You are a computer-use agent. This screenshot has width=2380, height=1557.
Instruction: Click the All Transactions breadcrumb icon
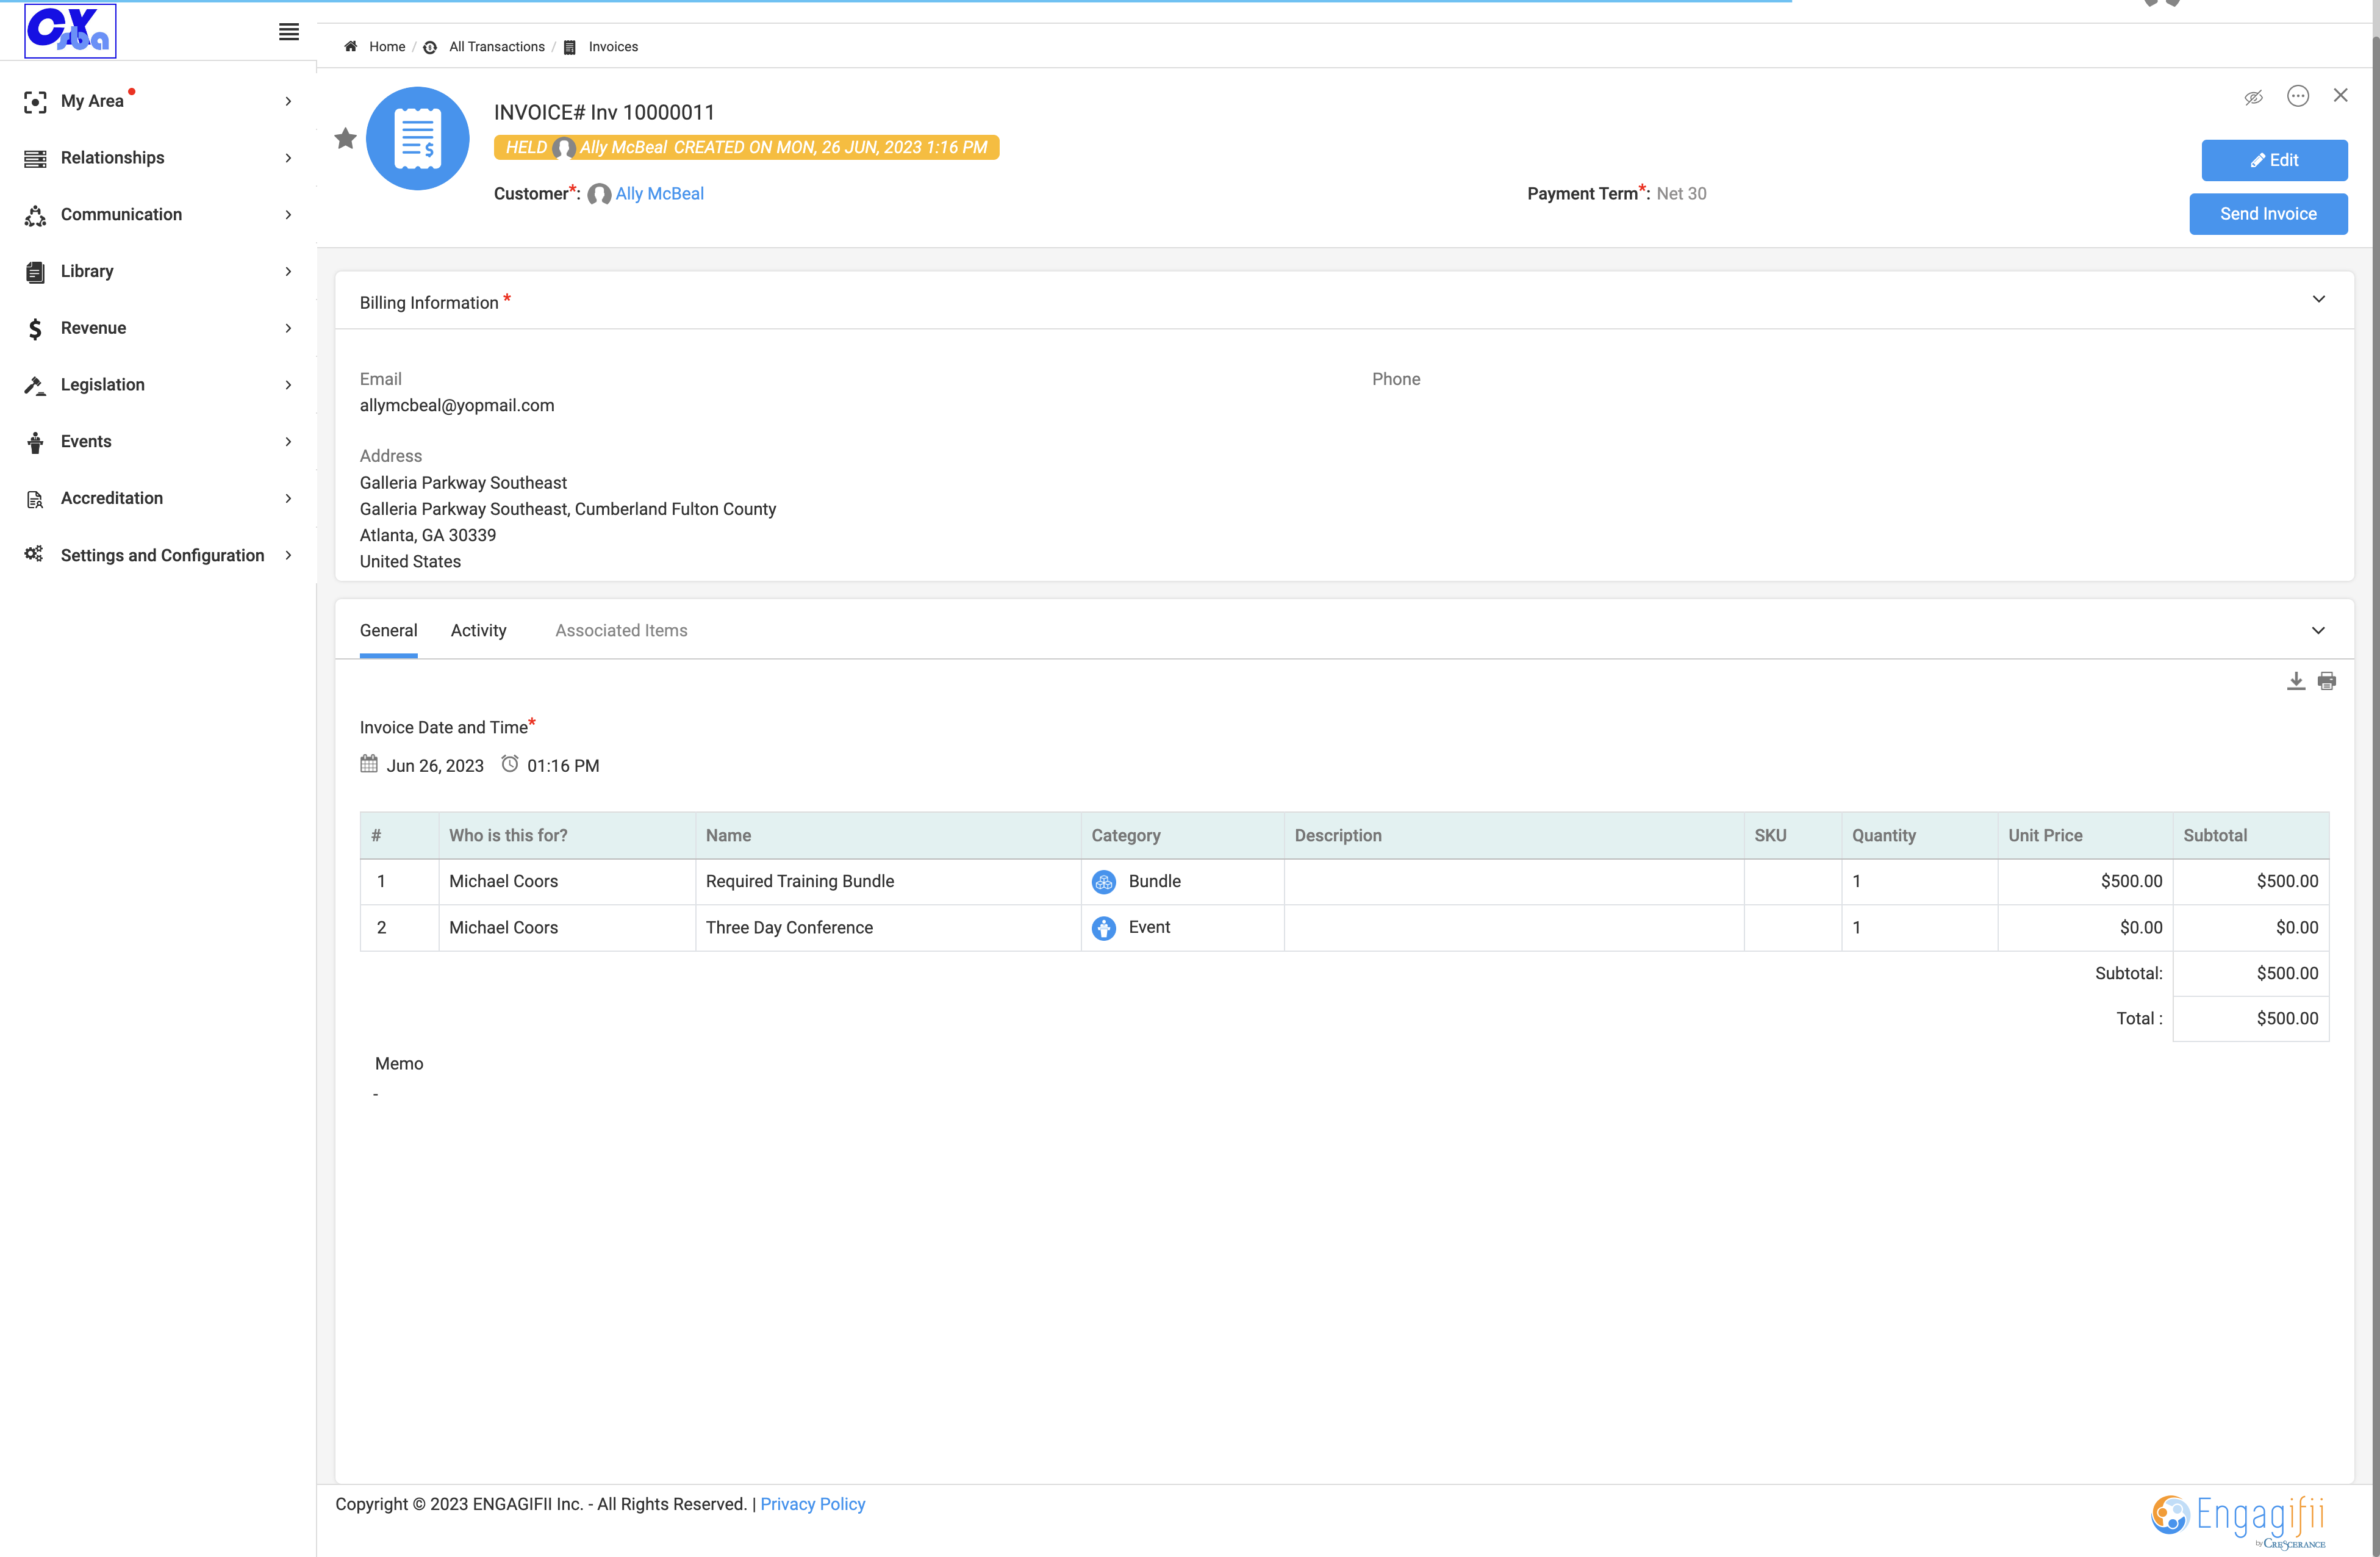pyautogui.click(x=430, y=47)
